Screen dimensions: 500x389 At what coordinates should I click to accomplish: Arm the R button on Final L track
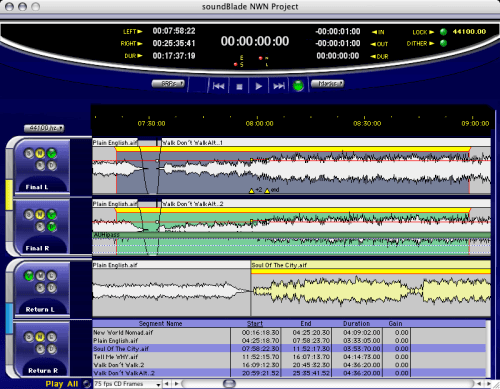(x=40, y=166)
